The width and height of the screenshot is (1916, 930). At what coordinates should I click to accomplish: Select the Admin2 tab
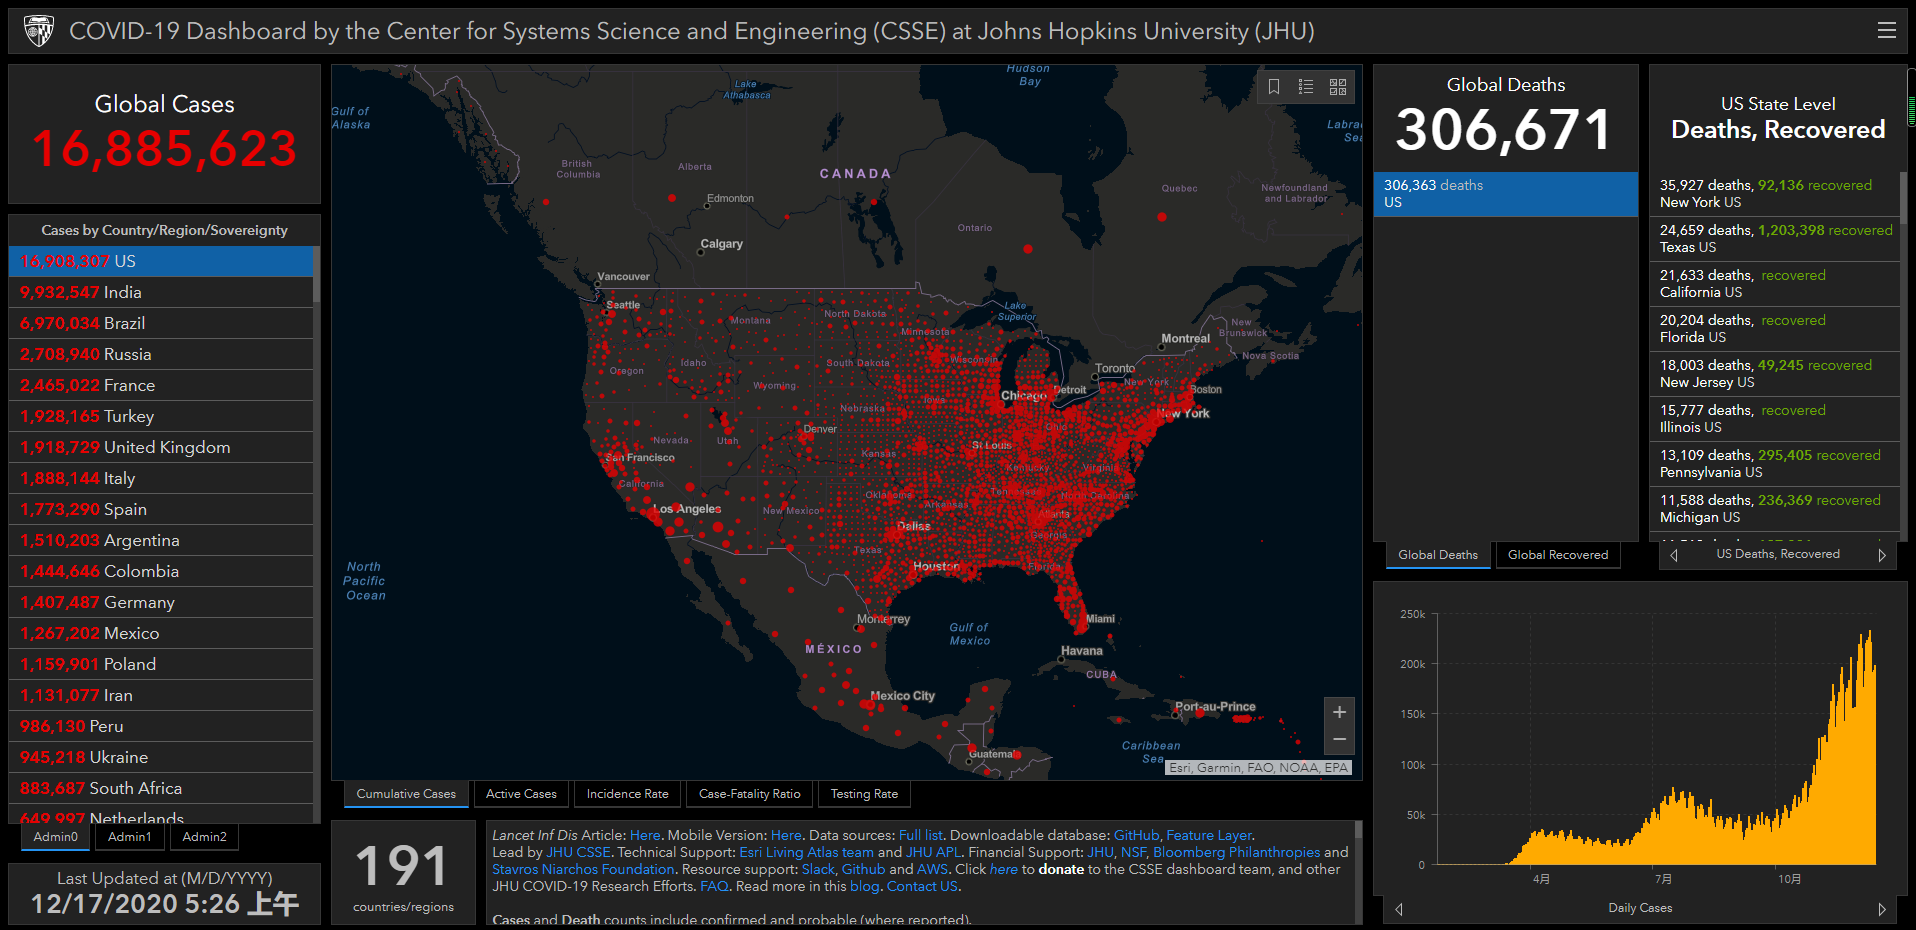[205, 837]
